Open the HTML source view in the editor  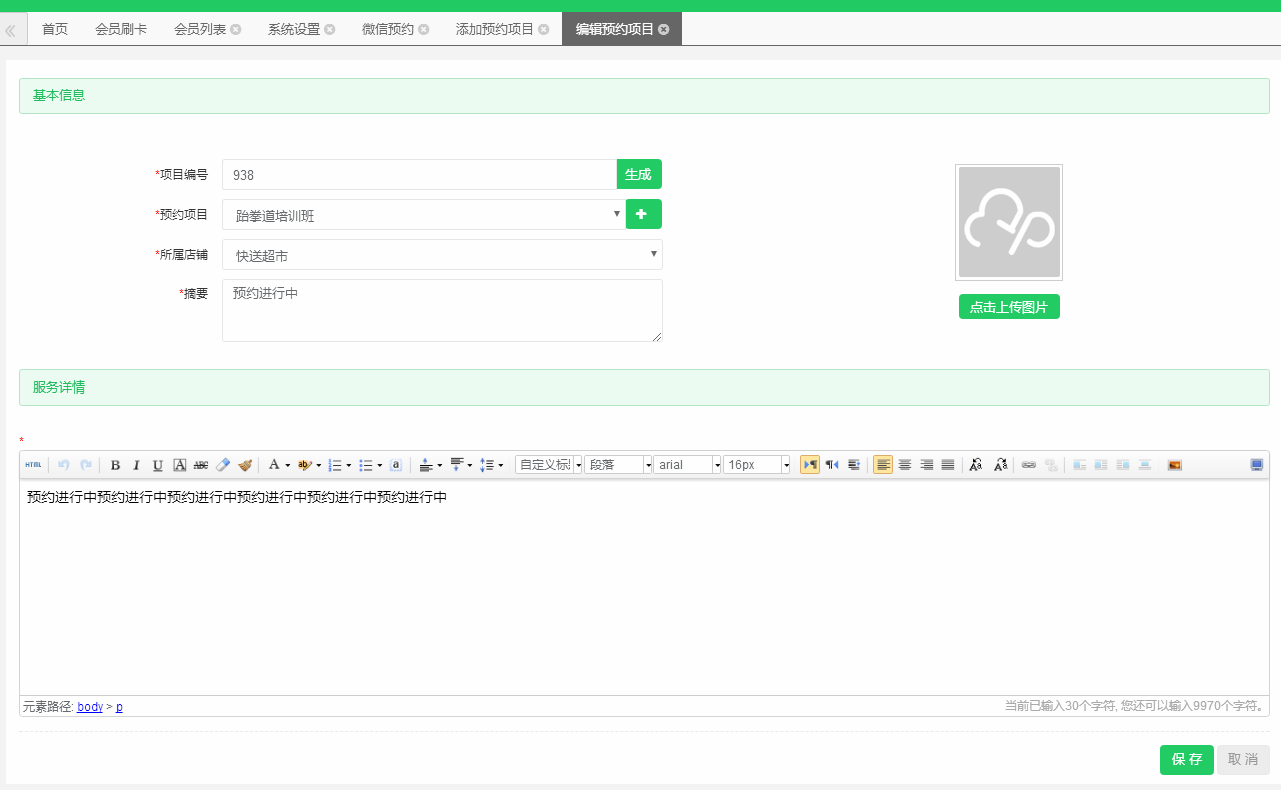(33, 465)
